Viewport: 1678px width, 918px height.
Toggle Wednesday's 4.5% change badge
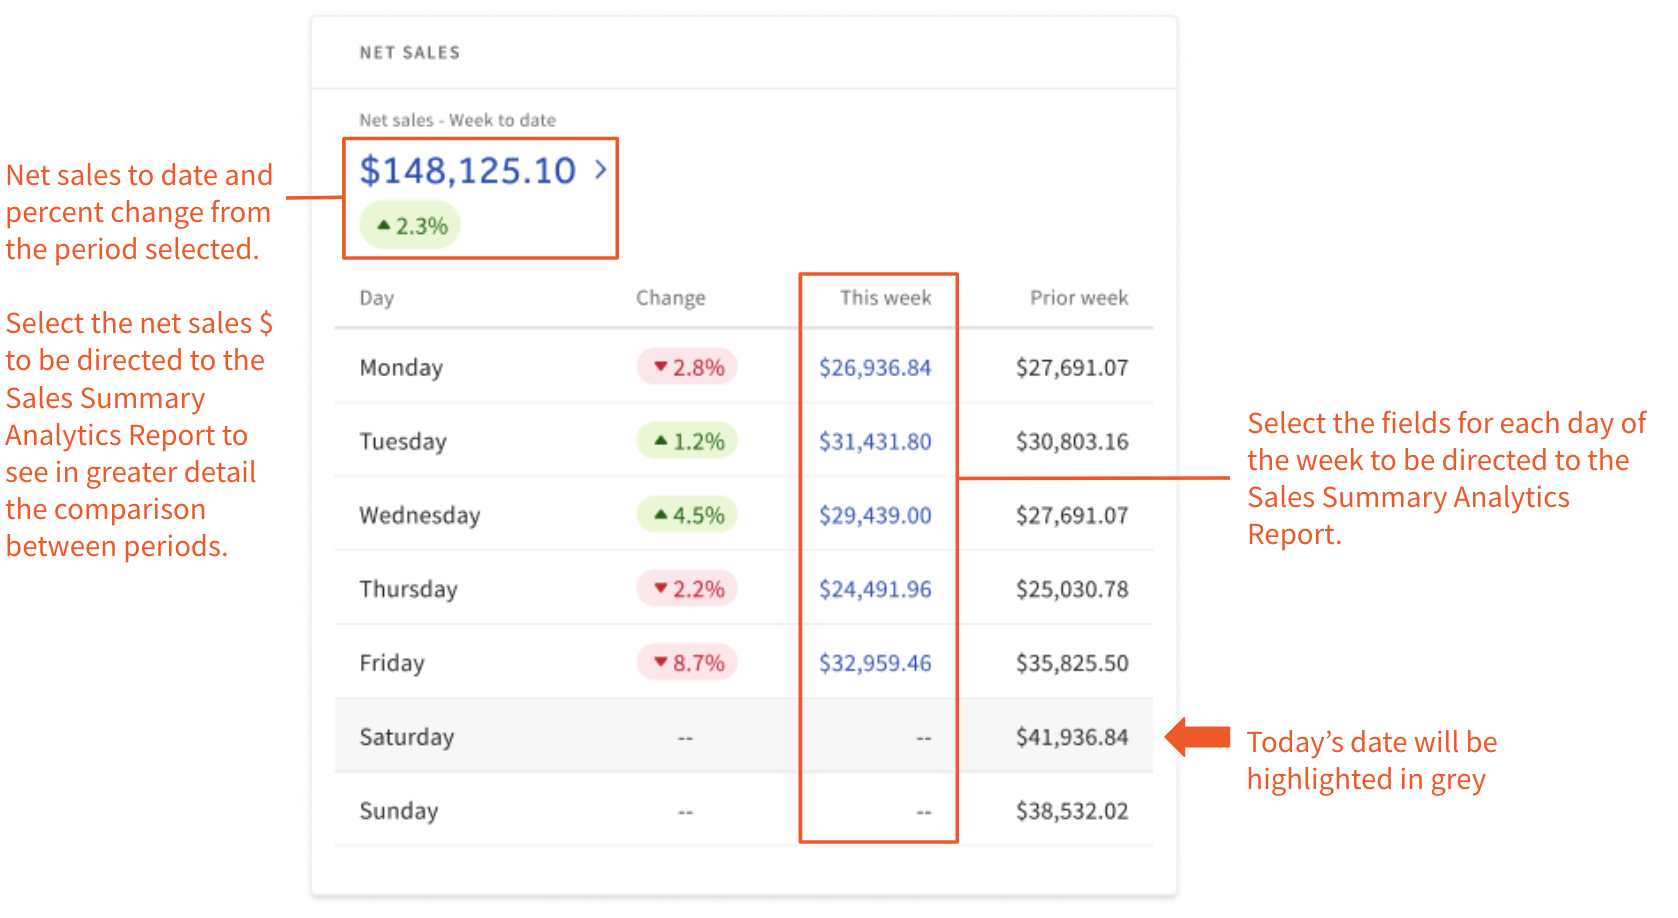686,514
